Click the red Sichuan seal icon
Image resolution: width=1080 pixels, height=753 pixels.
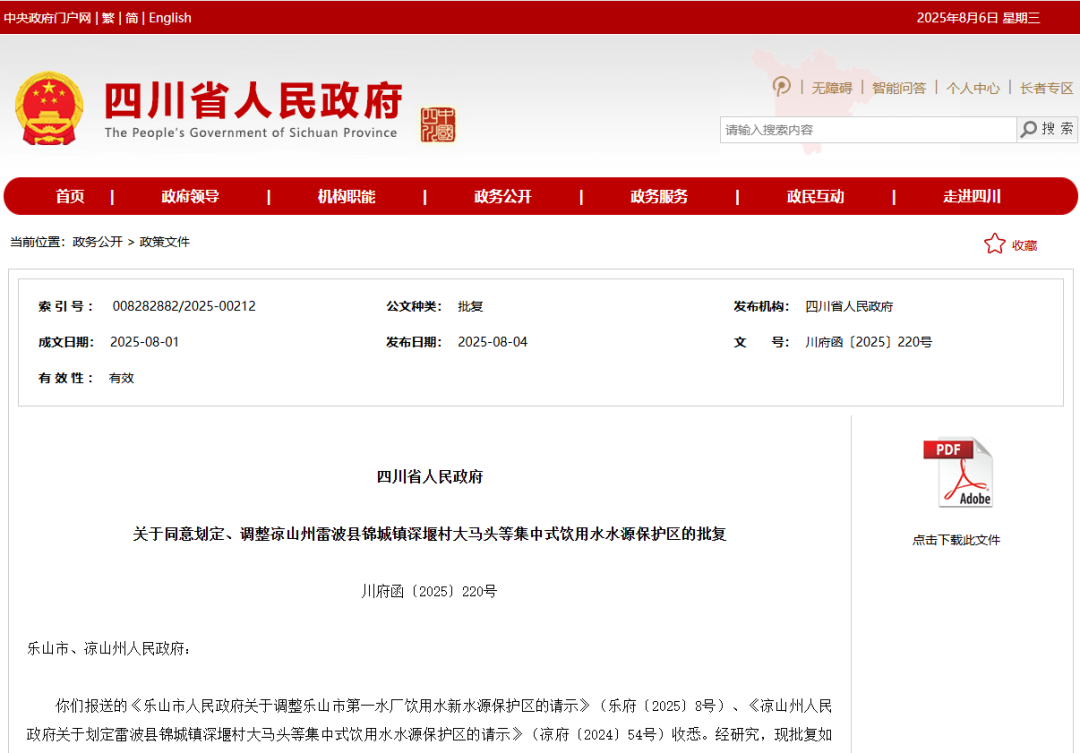tap(437, 125)
